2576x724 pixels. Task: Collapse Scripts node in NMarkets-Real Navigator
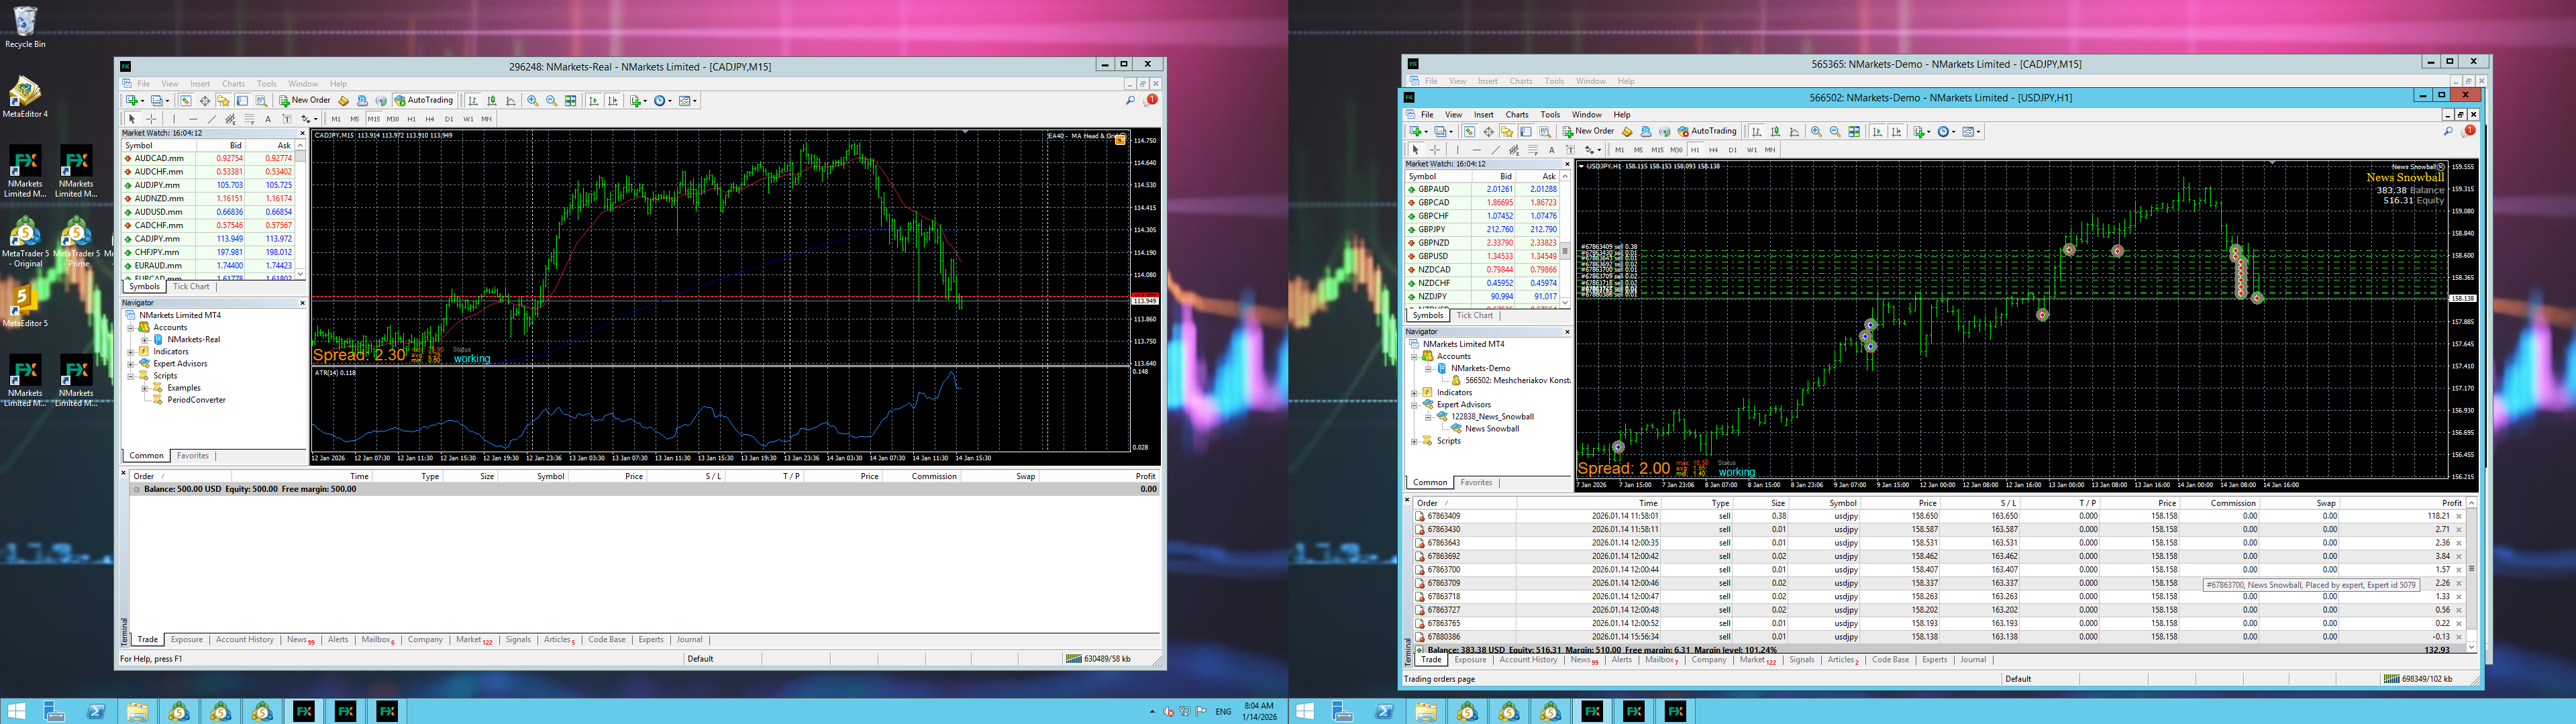(x=131, y=376)
